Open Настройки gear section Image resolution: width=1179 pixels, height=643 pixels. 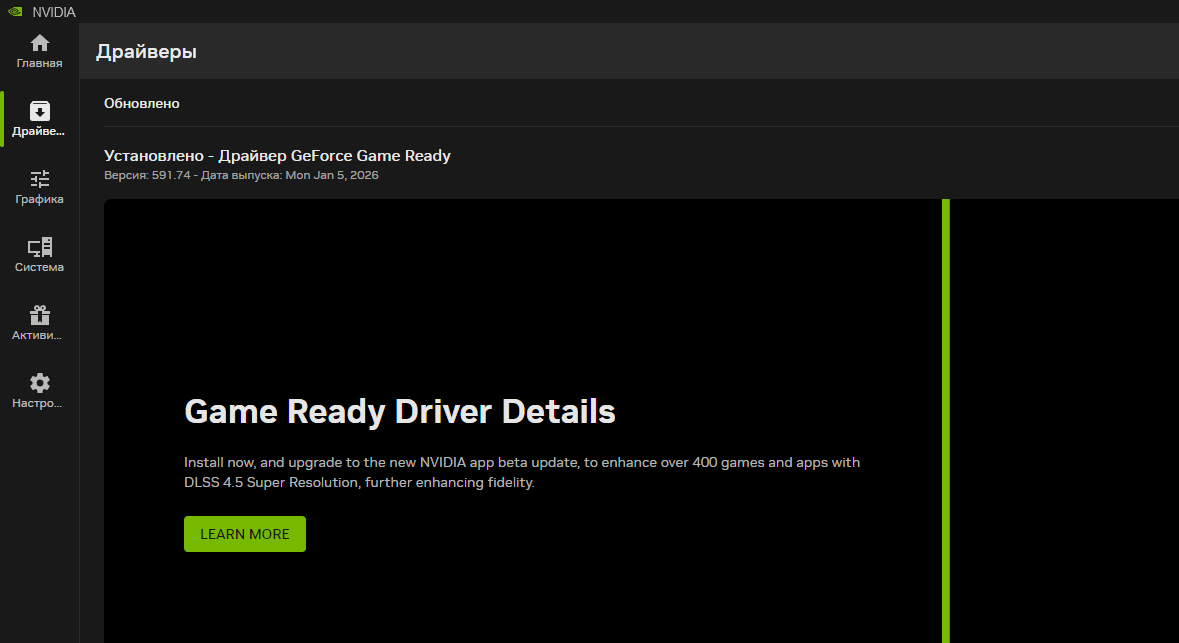(39, 391)
